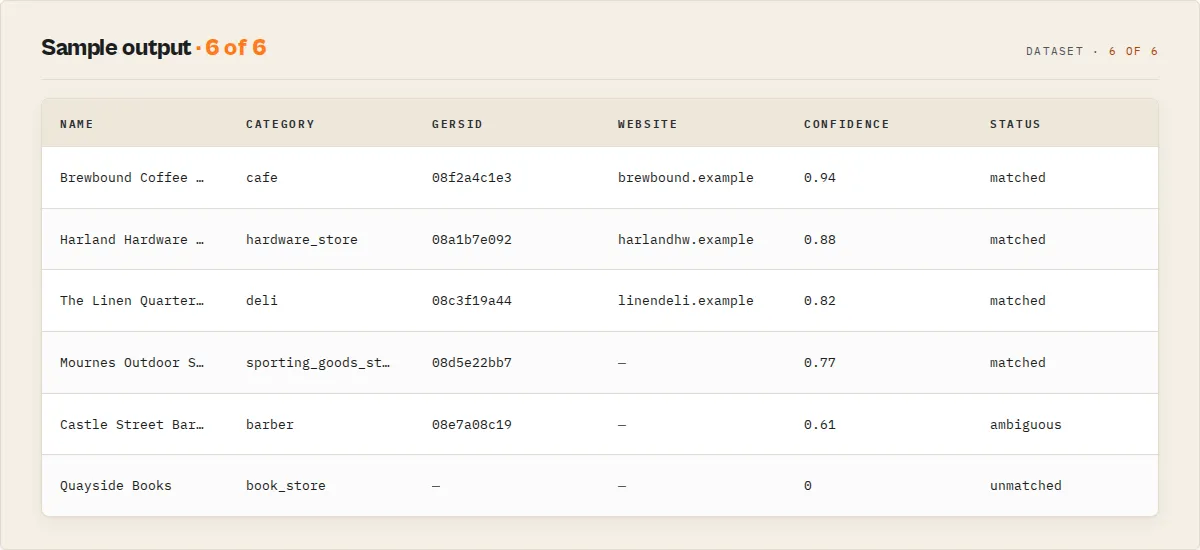Select the Mournes Outdoor name cell
This screenshot has height=550, width=1200.
tap(134, 363)
